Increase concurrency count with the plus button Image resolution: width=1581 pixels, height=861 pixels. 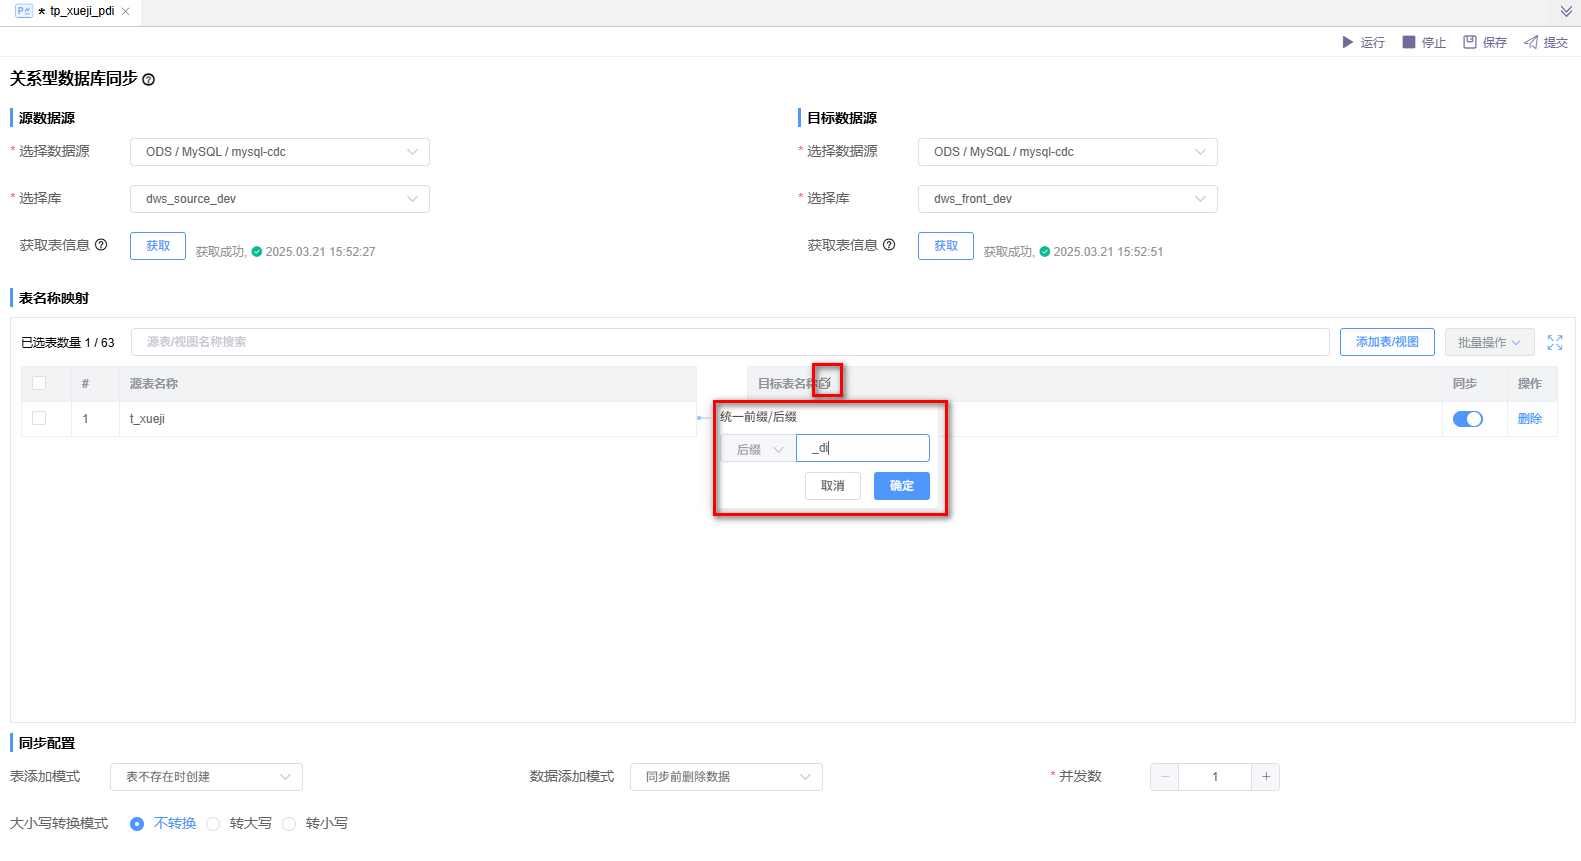[x=1265, y=777]
